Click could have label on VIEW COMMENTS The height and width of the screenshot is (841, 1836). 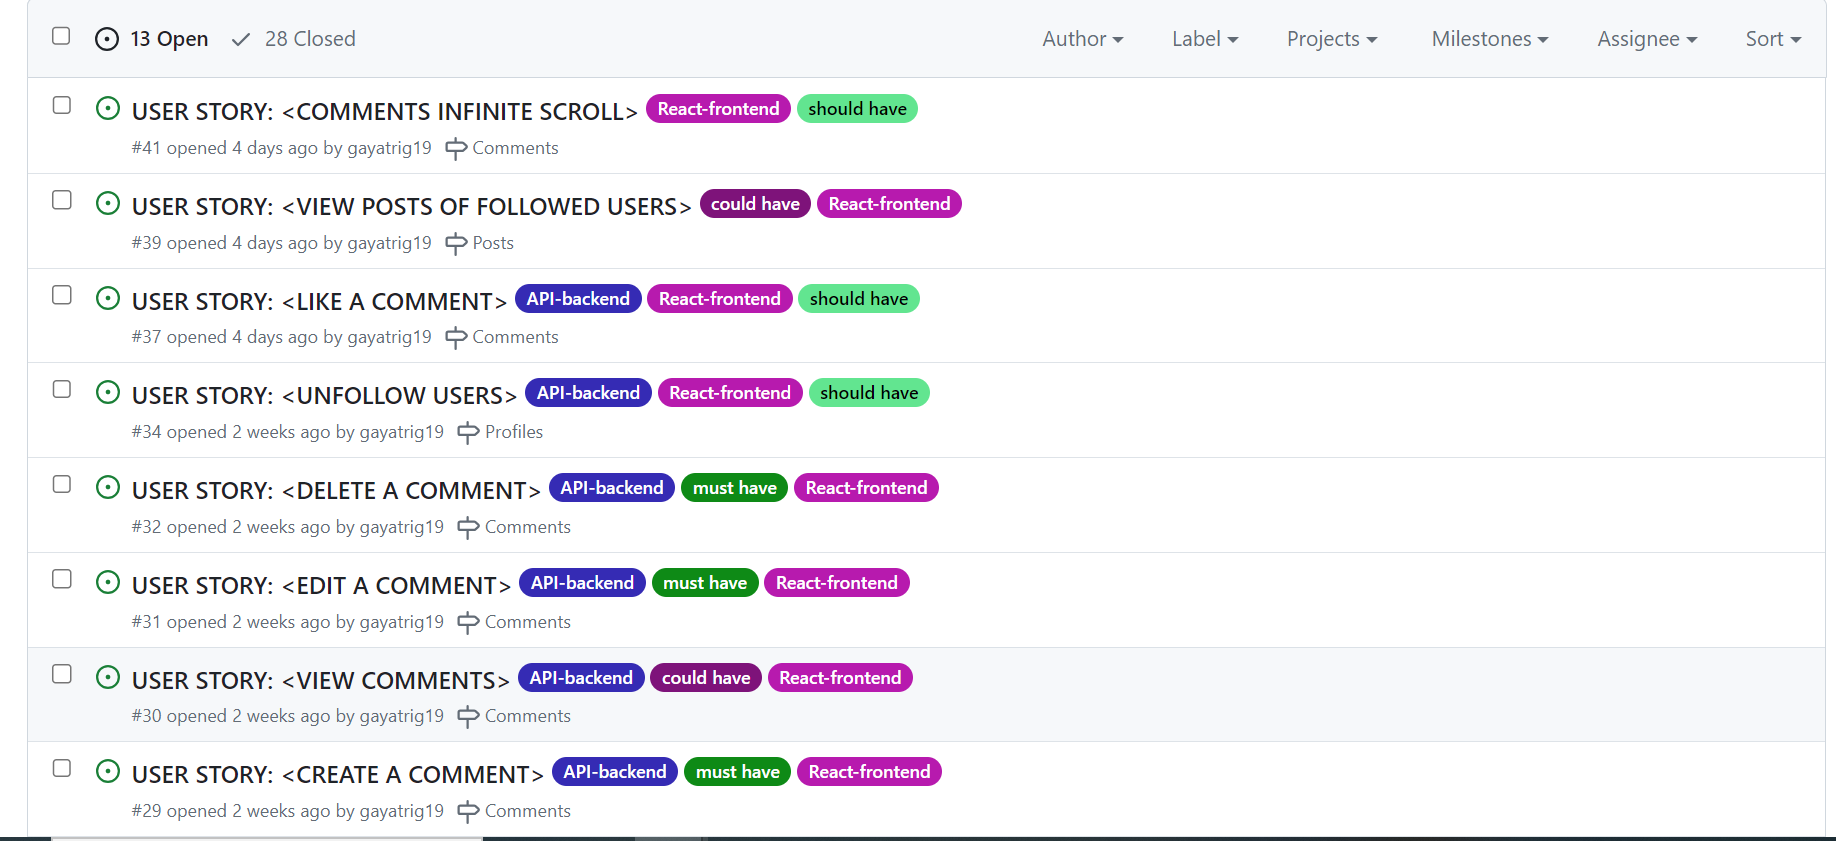pyautogui.click(x=706, y=678)
